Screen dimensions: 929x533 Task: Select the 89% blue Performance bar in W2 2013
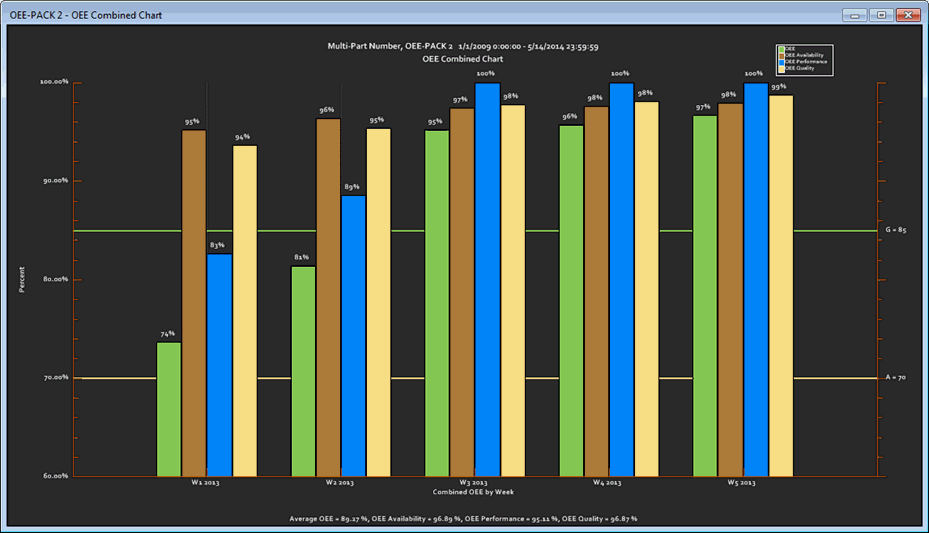(x=354, y=335)
